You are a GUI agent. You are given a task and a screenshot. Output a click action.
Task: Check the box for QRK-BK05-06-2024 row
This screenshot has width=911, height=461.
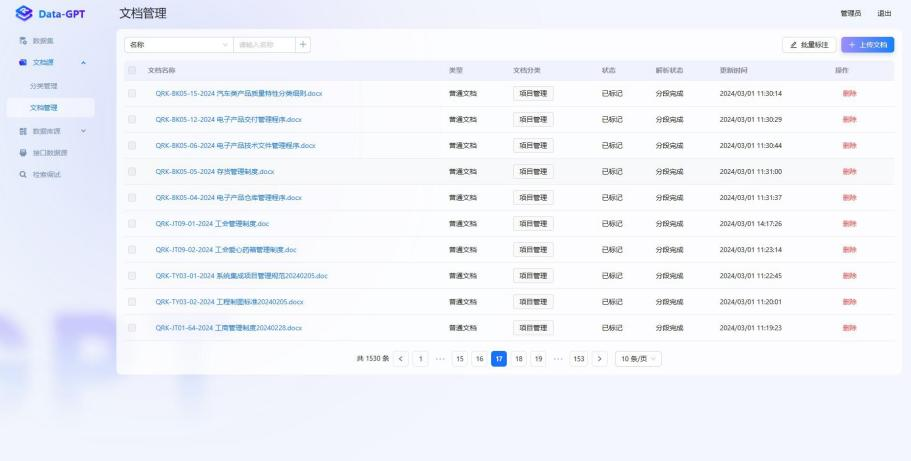point(132,146)
